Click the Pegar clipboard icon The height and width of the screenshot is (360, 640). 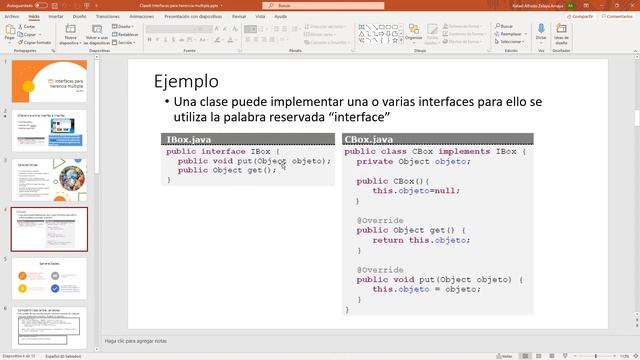click(10, 30)
